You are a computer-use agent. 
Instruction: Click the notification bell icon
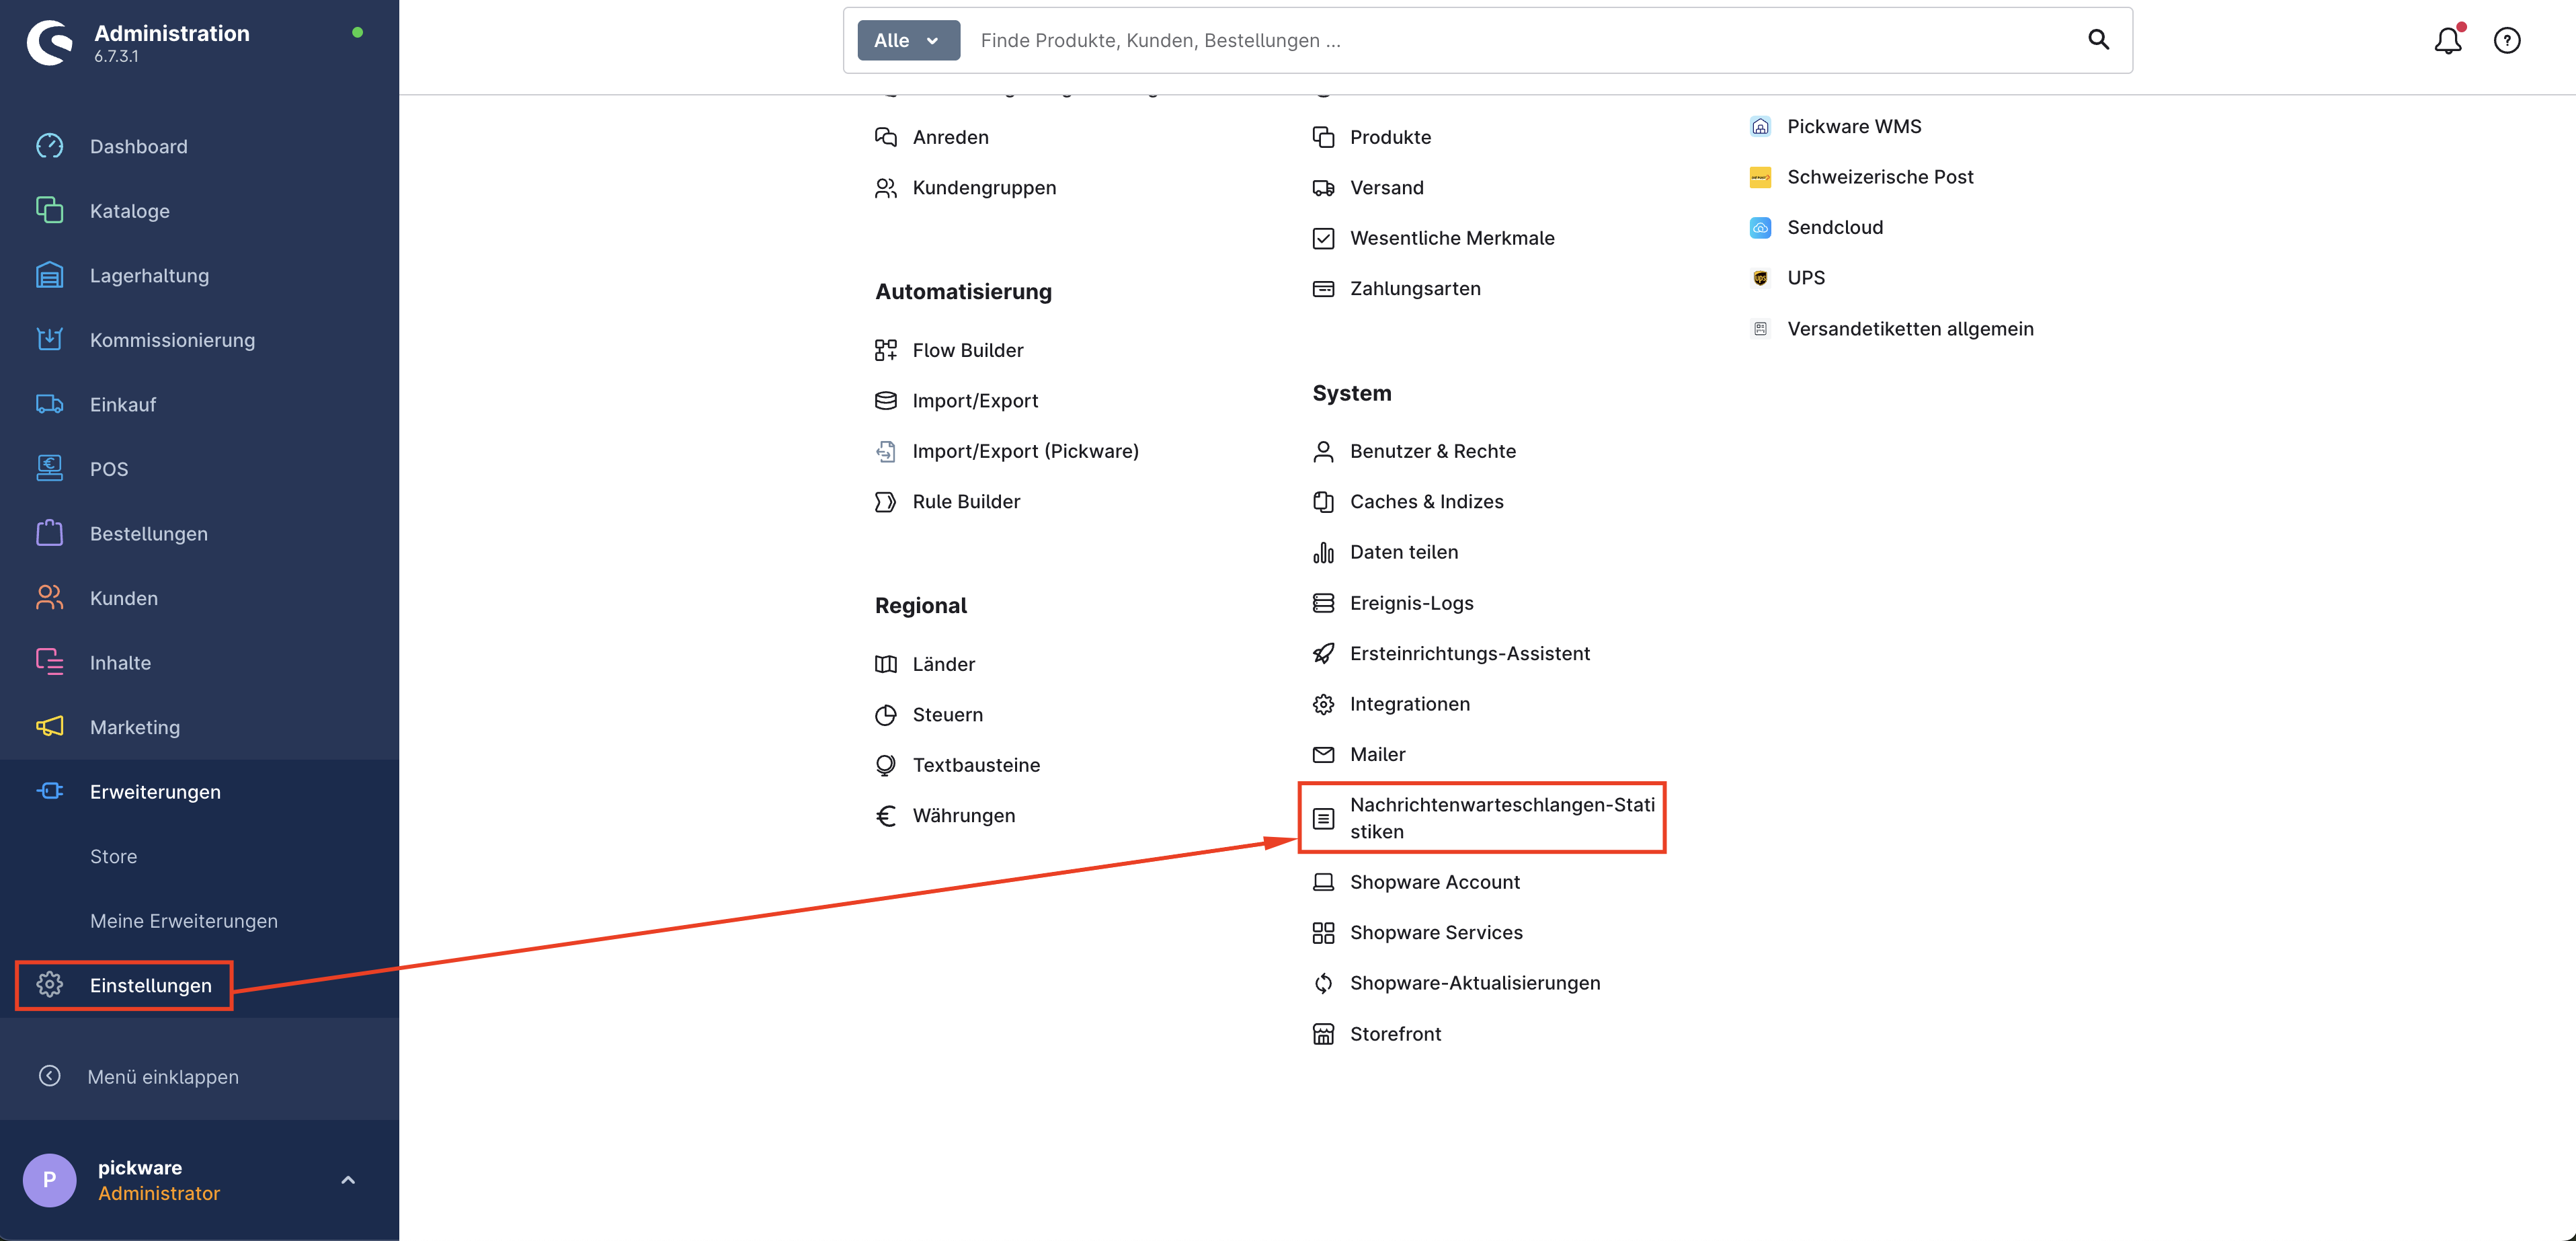pos(2447,41)
